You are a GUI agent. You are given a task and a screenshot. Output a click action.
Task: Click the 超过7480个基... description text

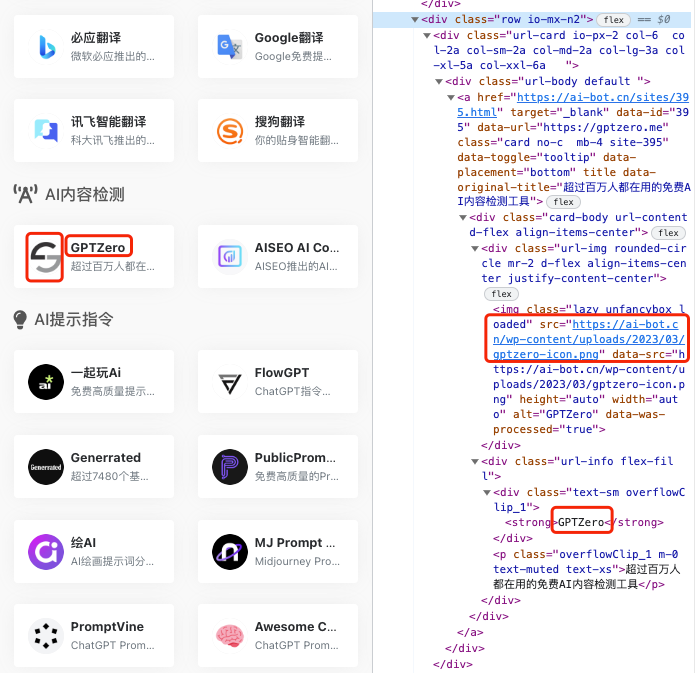109,477
